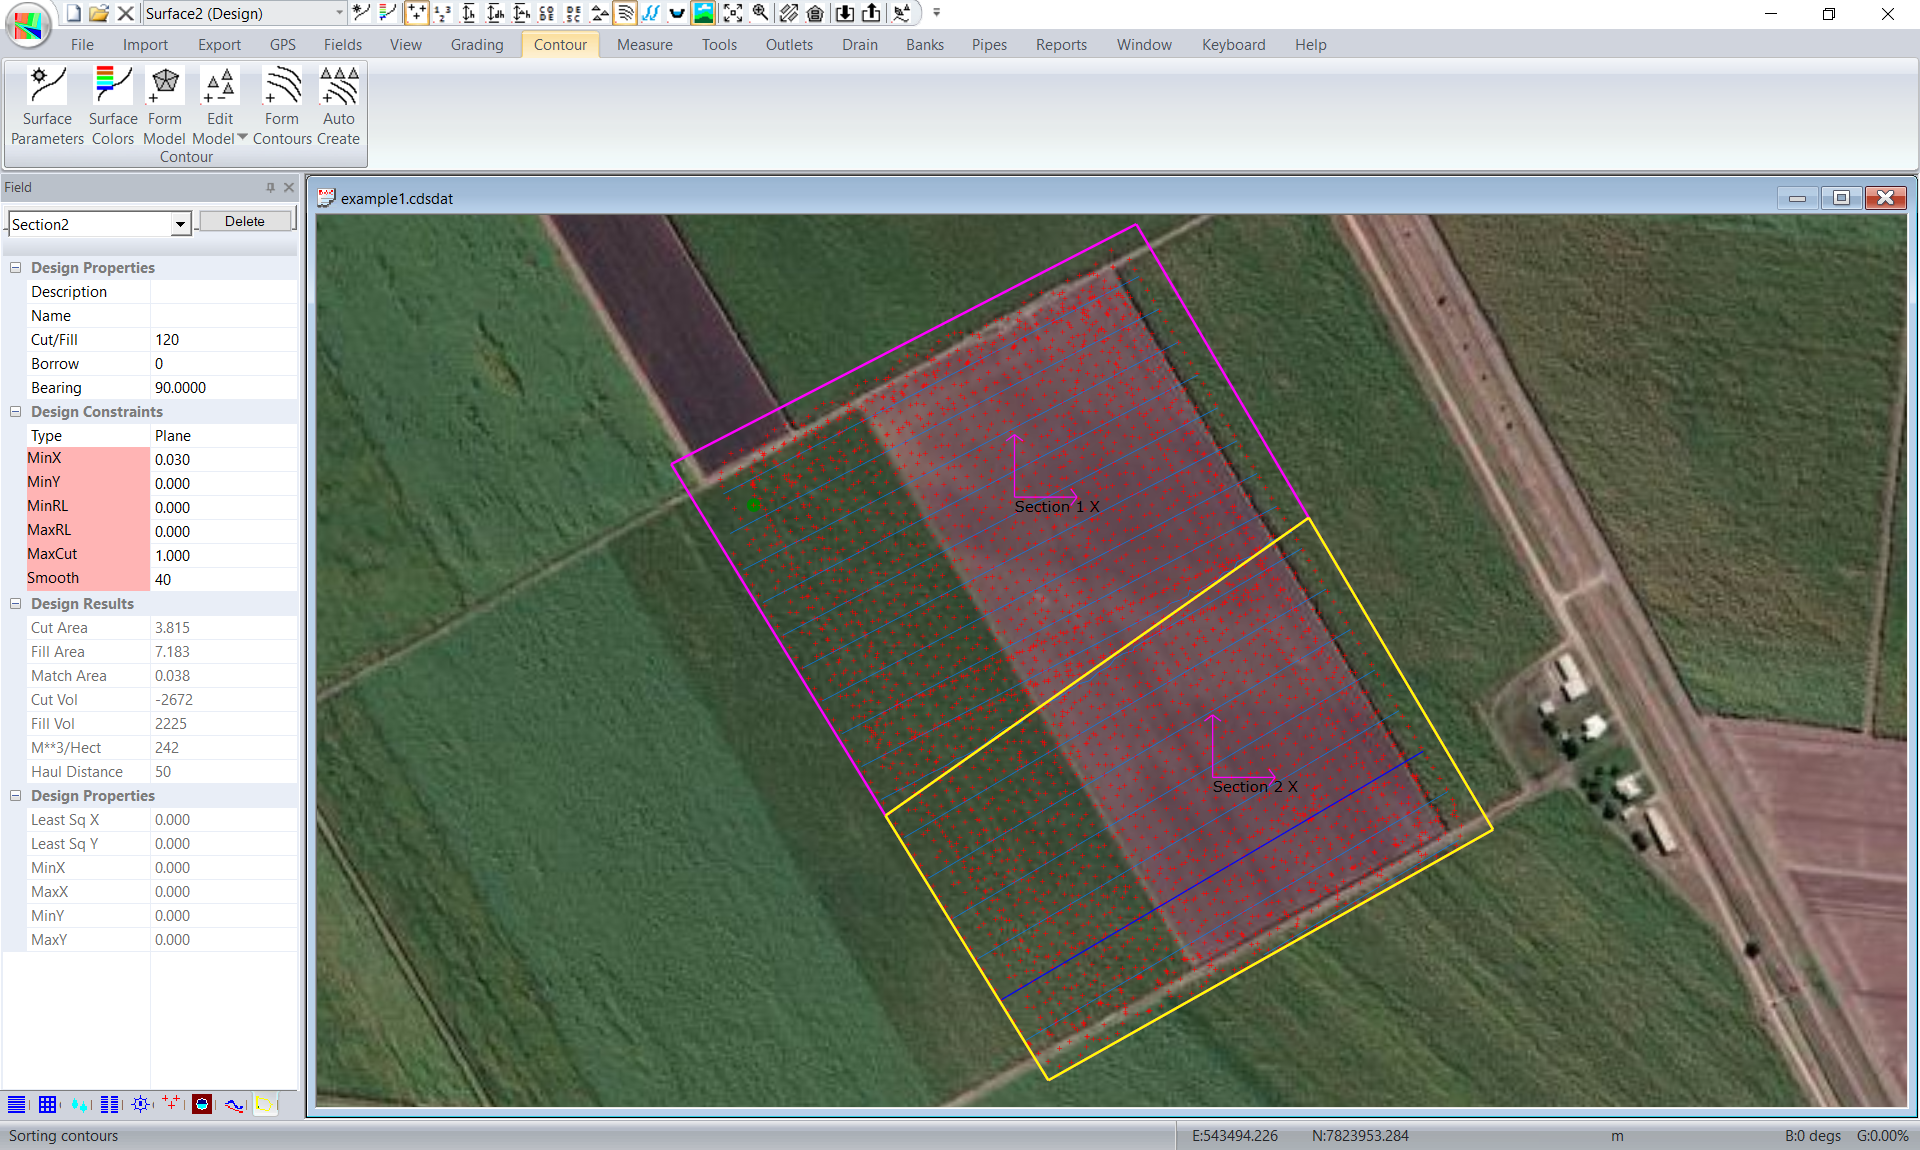
Task: Open the Section2 field dropdown
Action: click(180, 224)
